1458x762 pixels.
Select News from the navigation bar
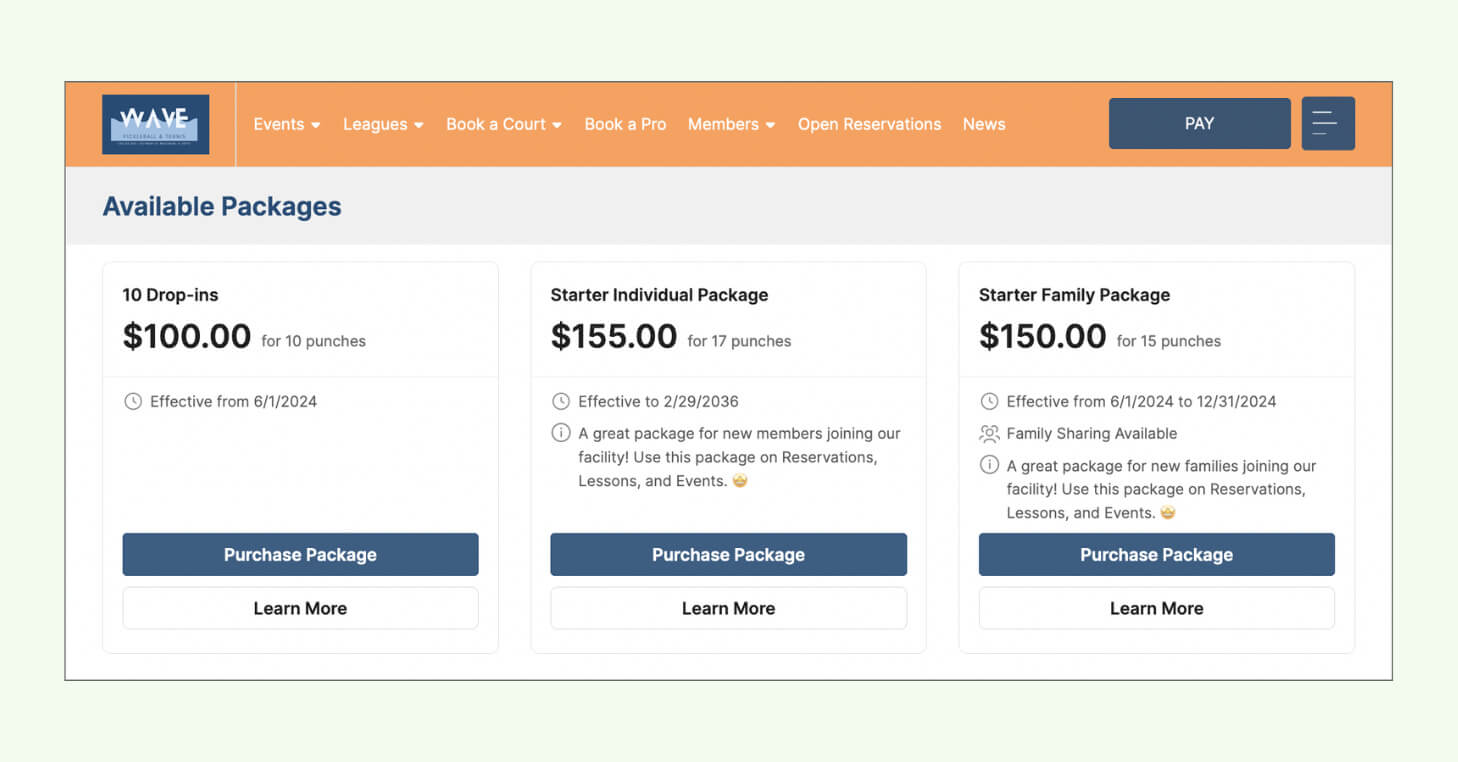pyautogui.click(x=984, y=124)
